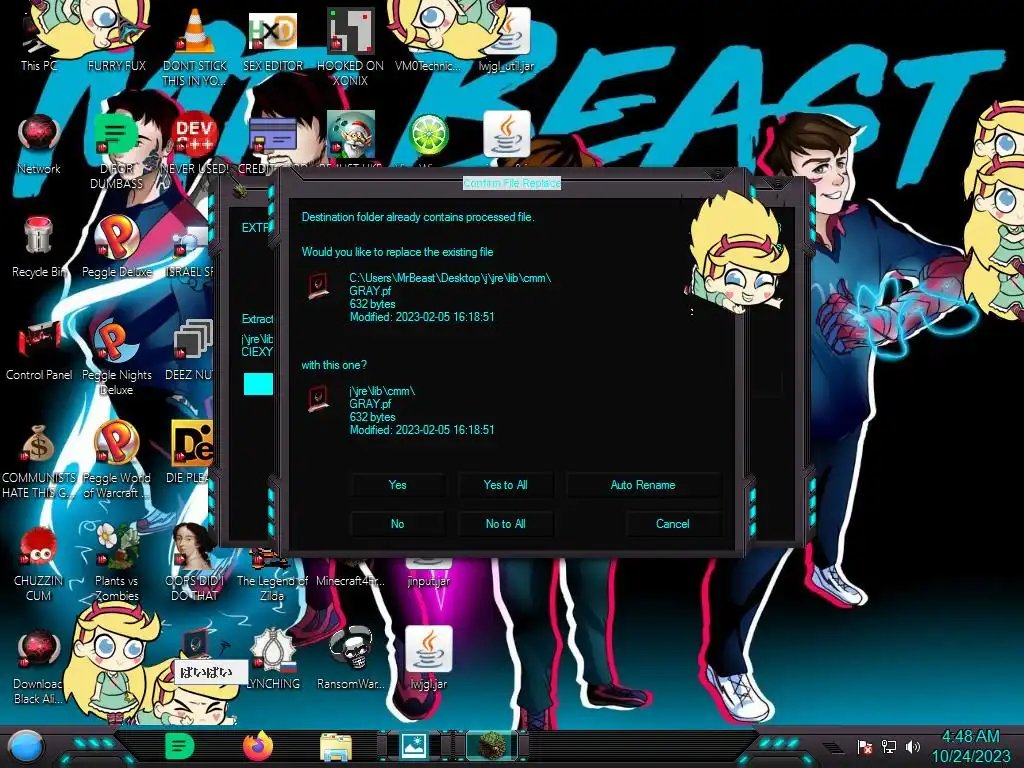Open HxD icon labeled SEX EDITOR
Image resolution: width=1024 pixels, height=768 pixels.
tap(272, 40)
